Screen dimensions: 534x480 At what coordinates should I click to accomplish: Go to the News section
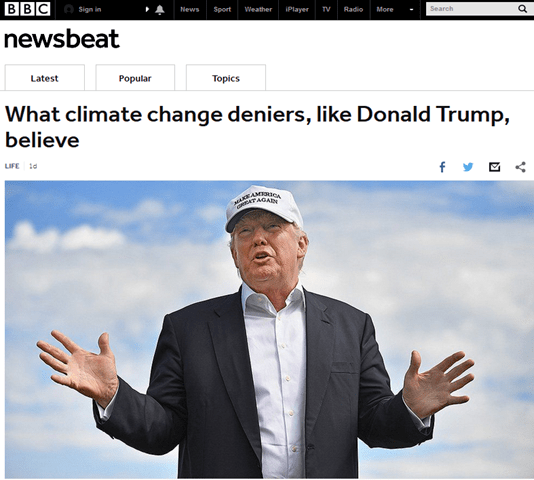(x=190, y=10)
